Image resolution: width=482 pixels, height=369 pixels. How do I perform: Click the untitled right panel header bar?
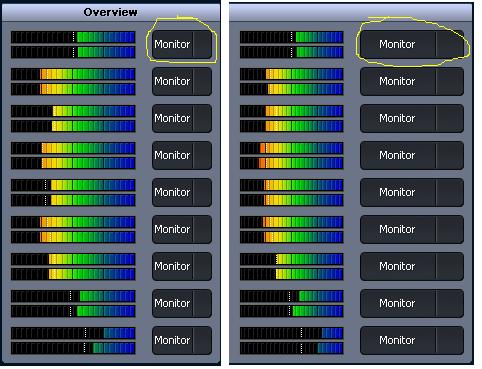click(351, 13)
